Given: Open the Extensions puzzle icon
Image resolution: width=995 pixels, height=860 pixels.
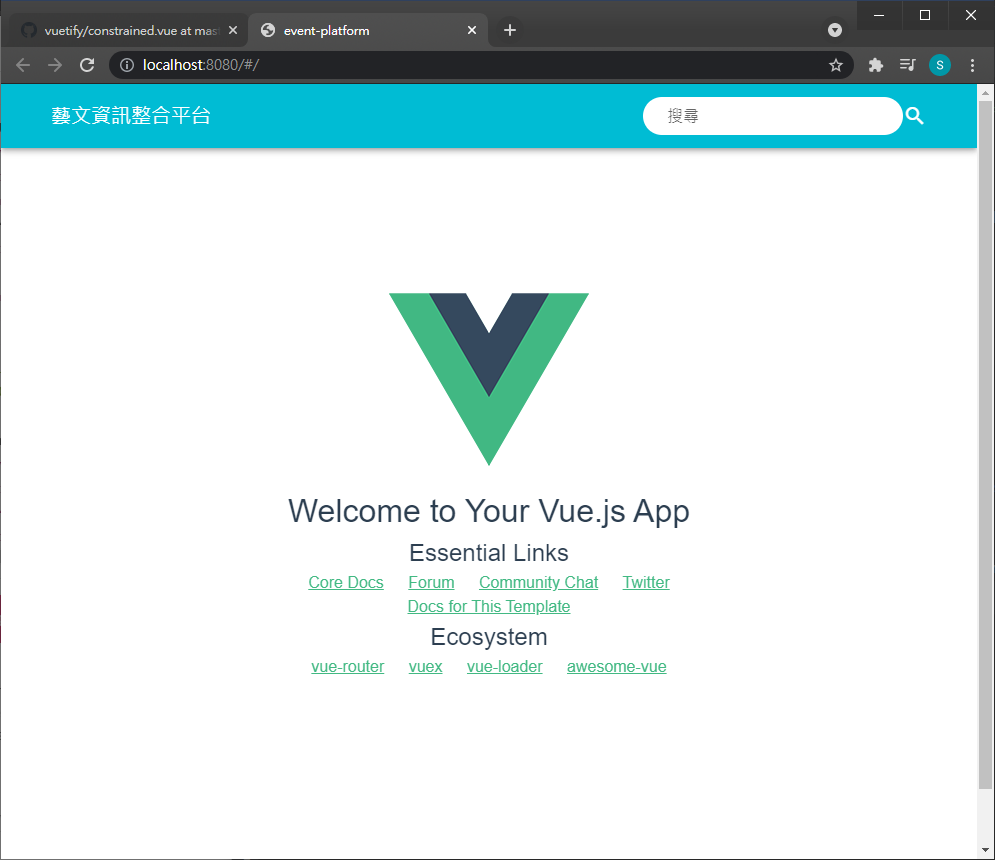Looking at the screenshot, I should point(876,65).
